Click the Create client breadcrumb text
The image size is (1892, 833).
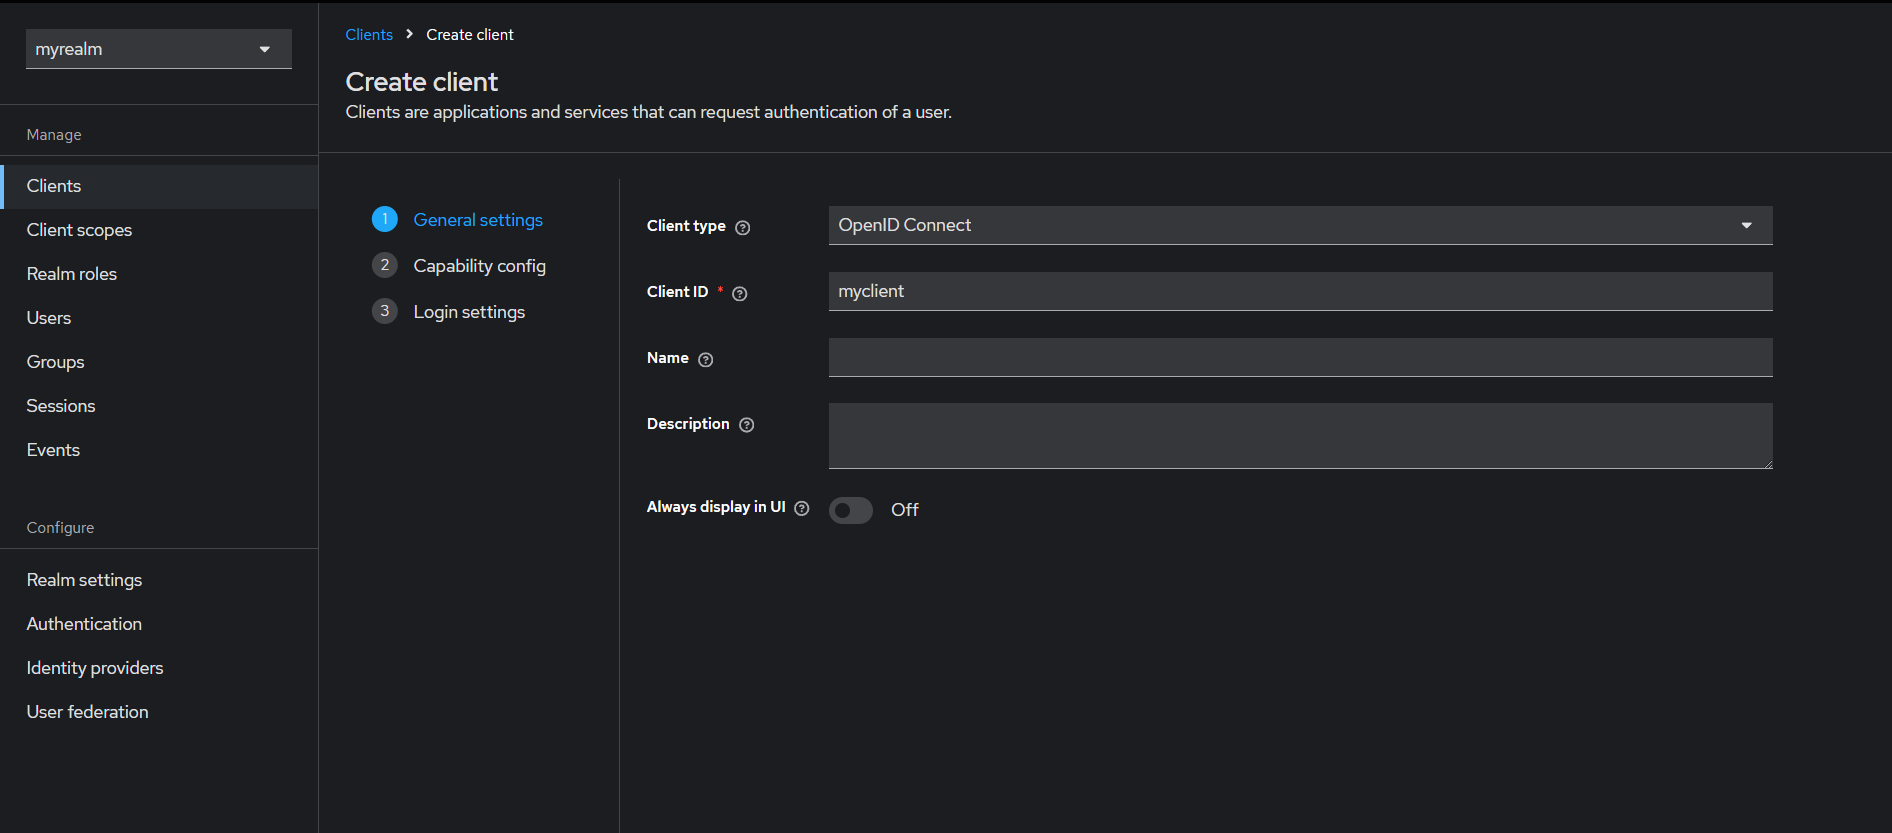tap(470, 35)
